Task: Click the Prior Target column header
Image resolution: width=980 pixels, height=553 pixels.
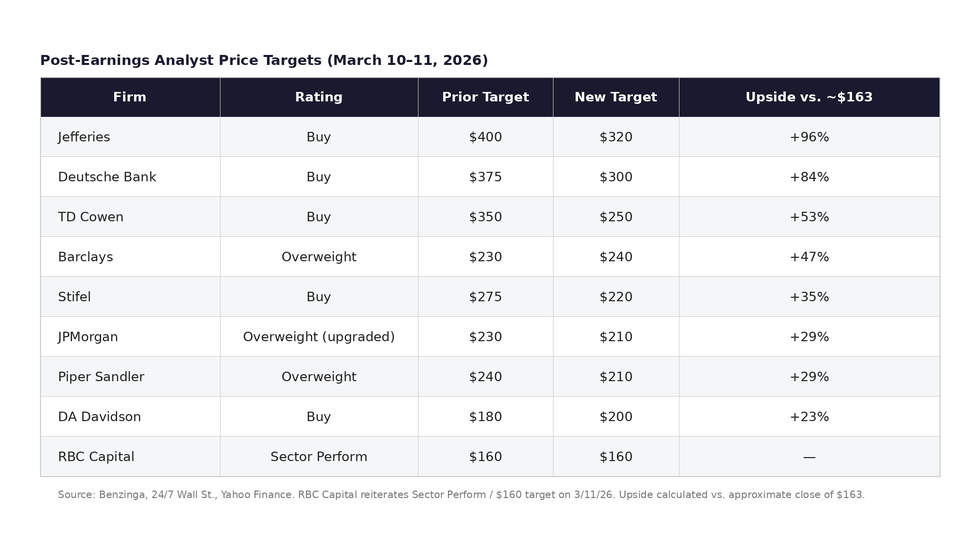Action: 485,97
